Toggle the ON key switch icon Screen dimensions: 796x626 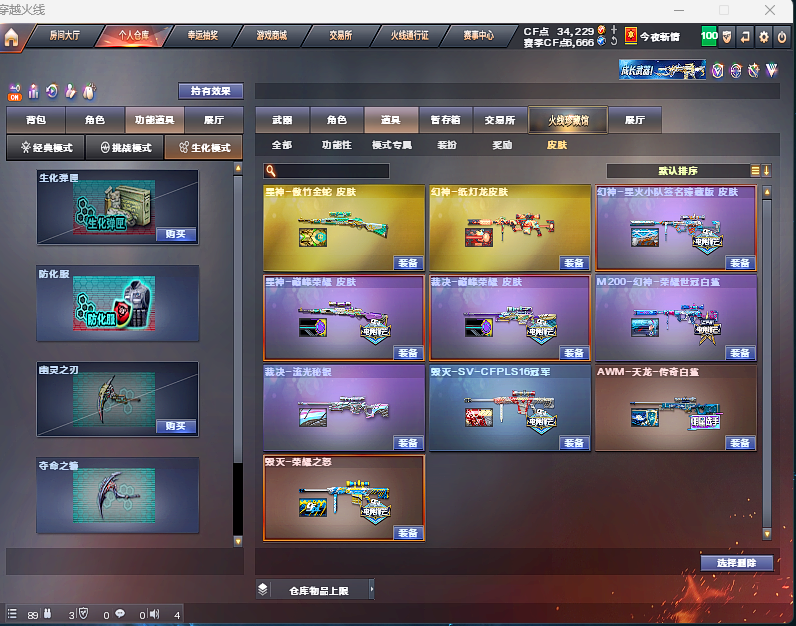click(x=14, y=92)
